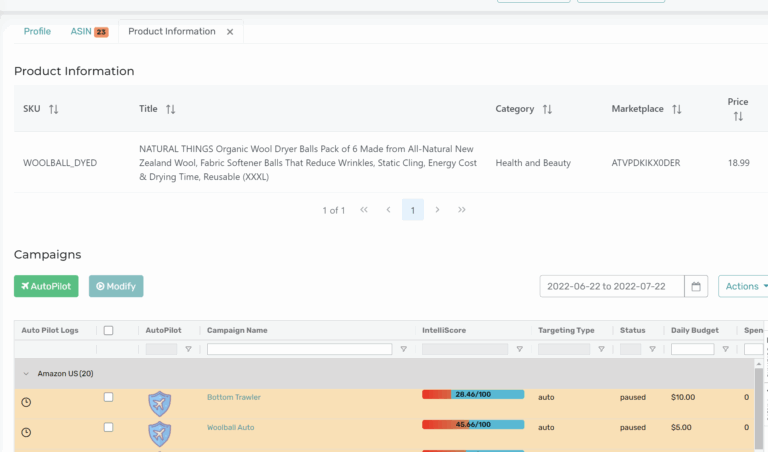Click the ASIN count badge 23
This screenshot has height=452, width=768.
tap(101, 32)
